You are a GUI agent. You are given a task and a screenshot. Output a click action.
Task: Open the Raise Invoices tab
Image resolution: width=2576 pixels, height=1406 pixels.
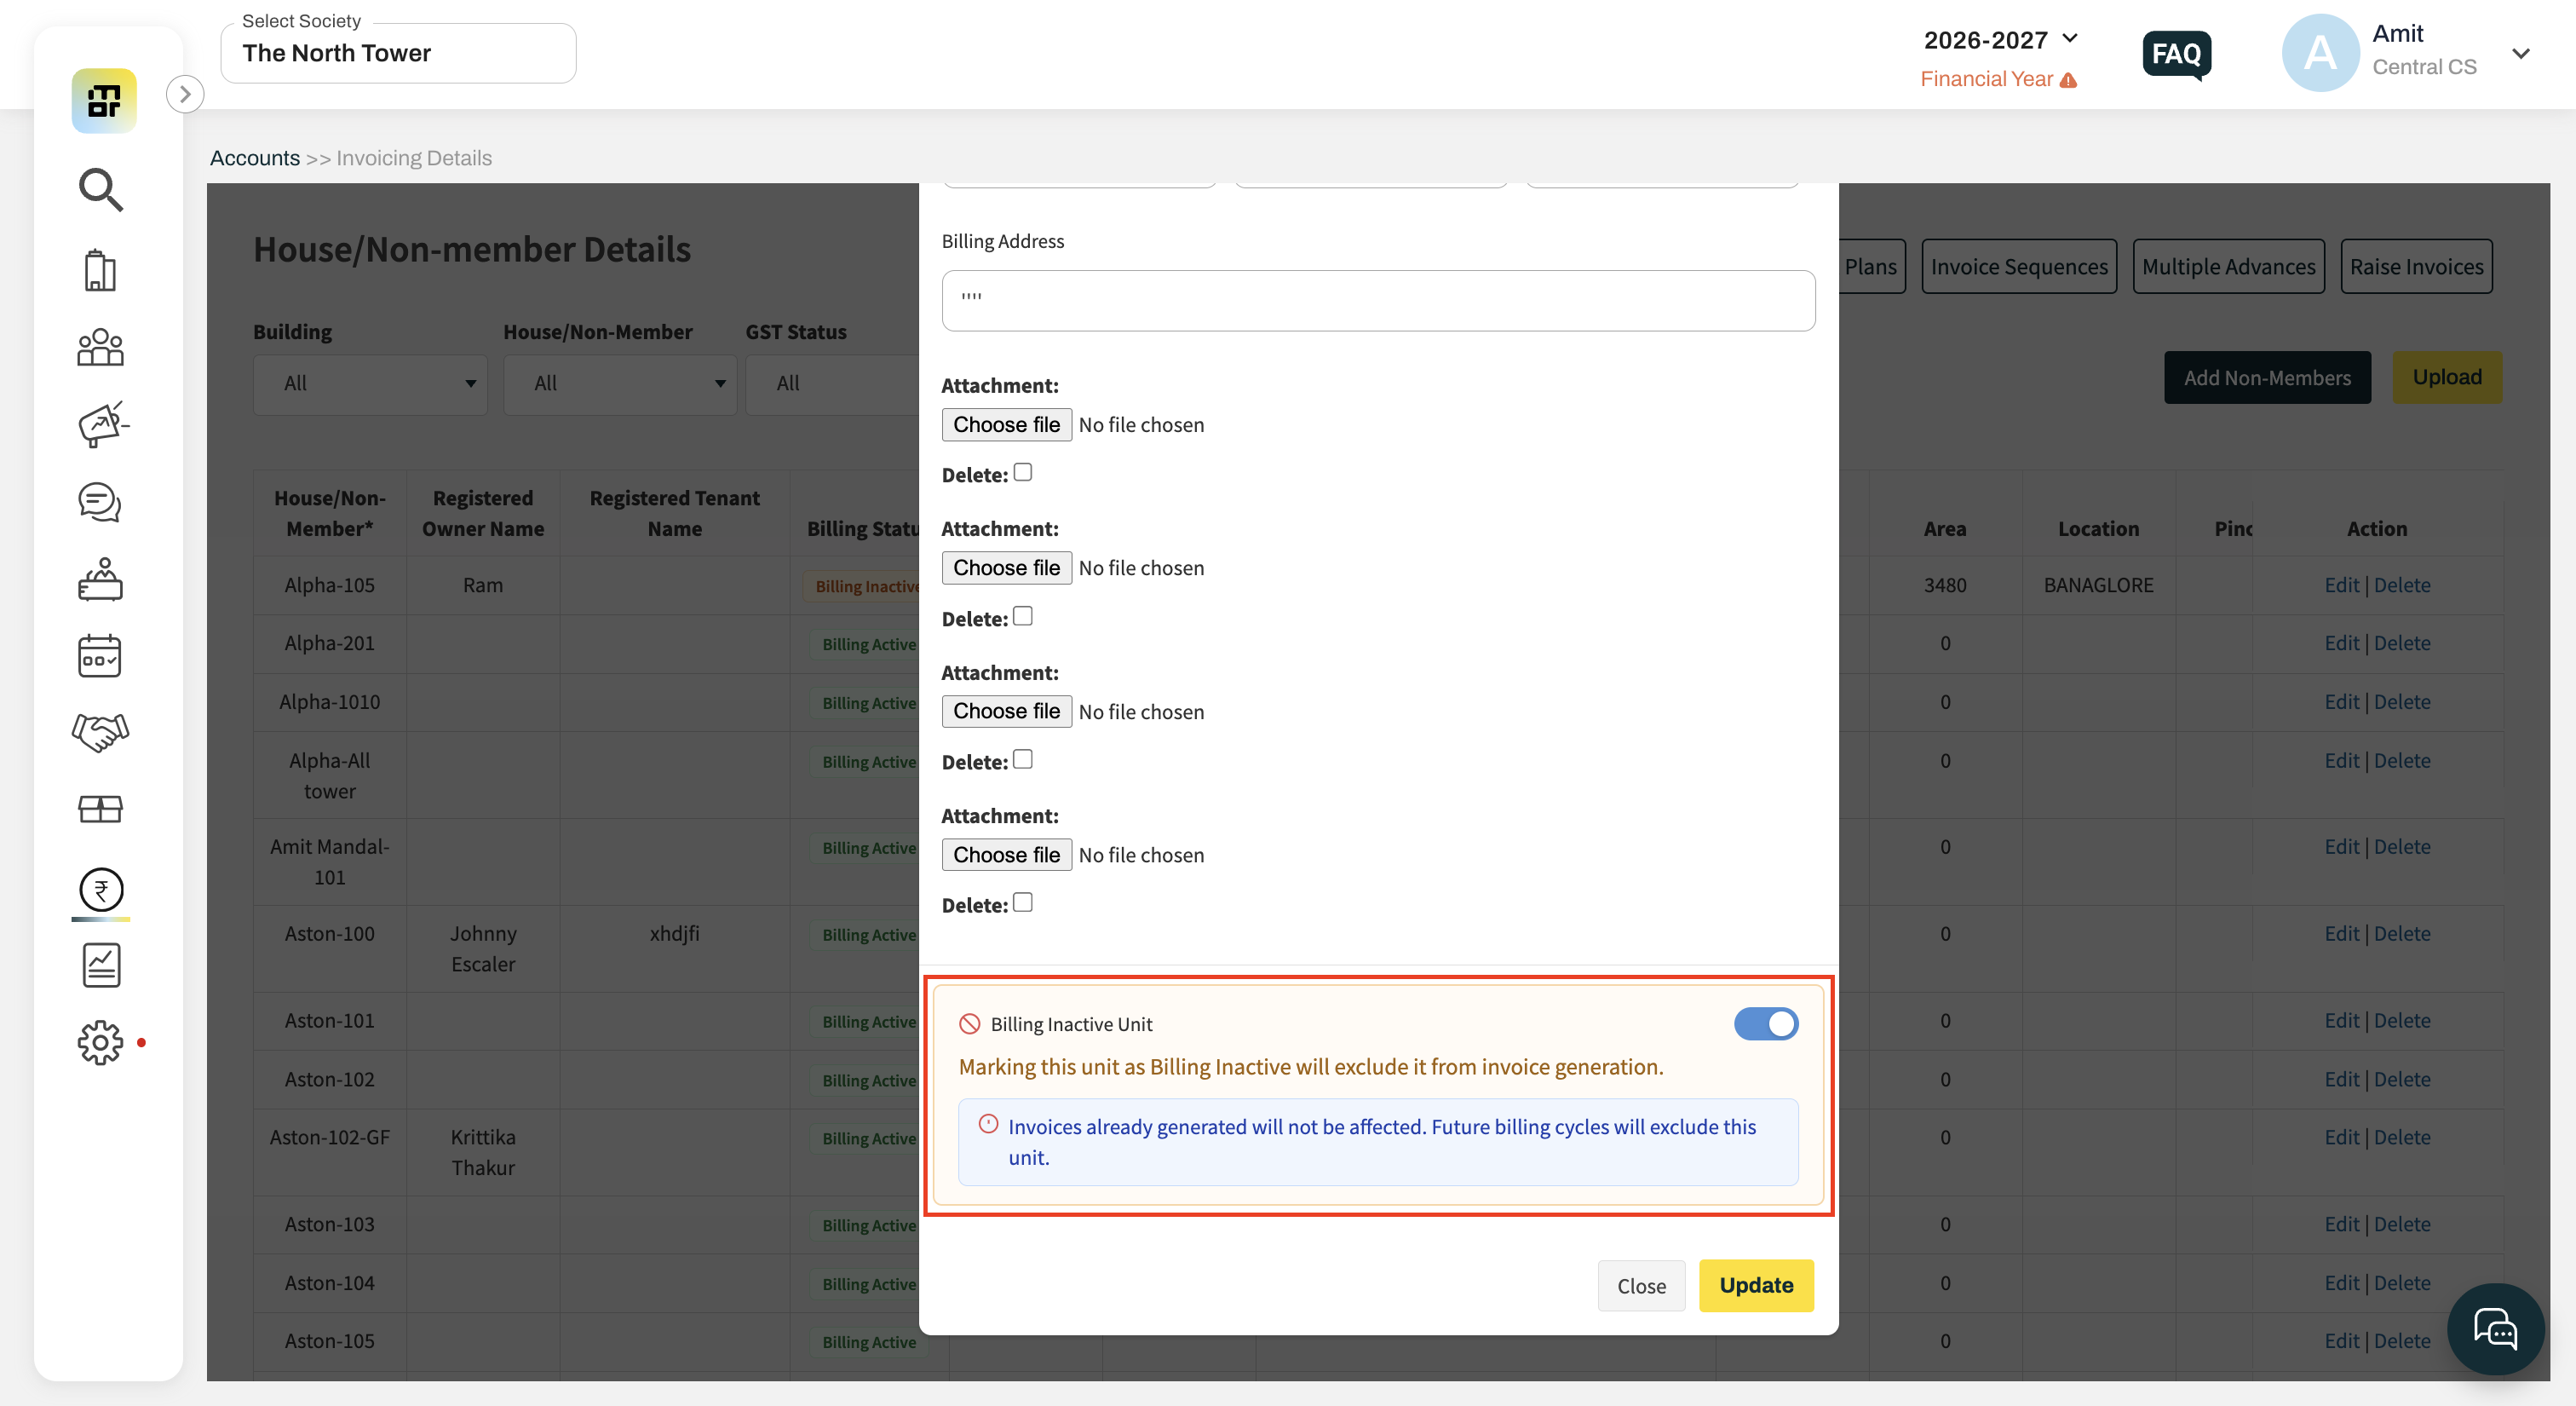[2416, 266]
